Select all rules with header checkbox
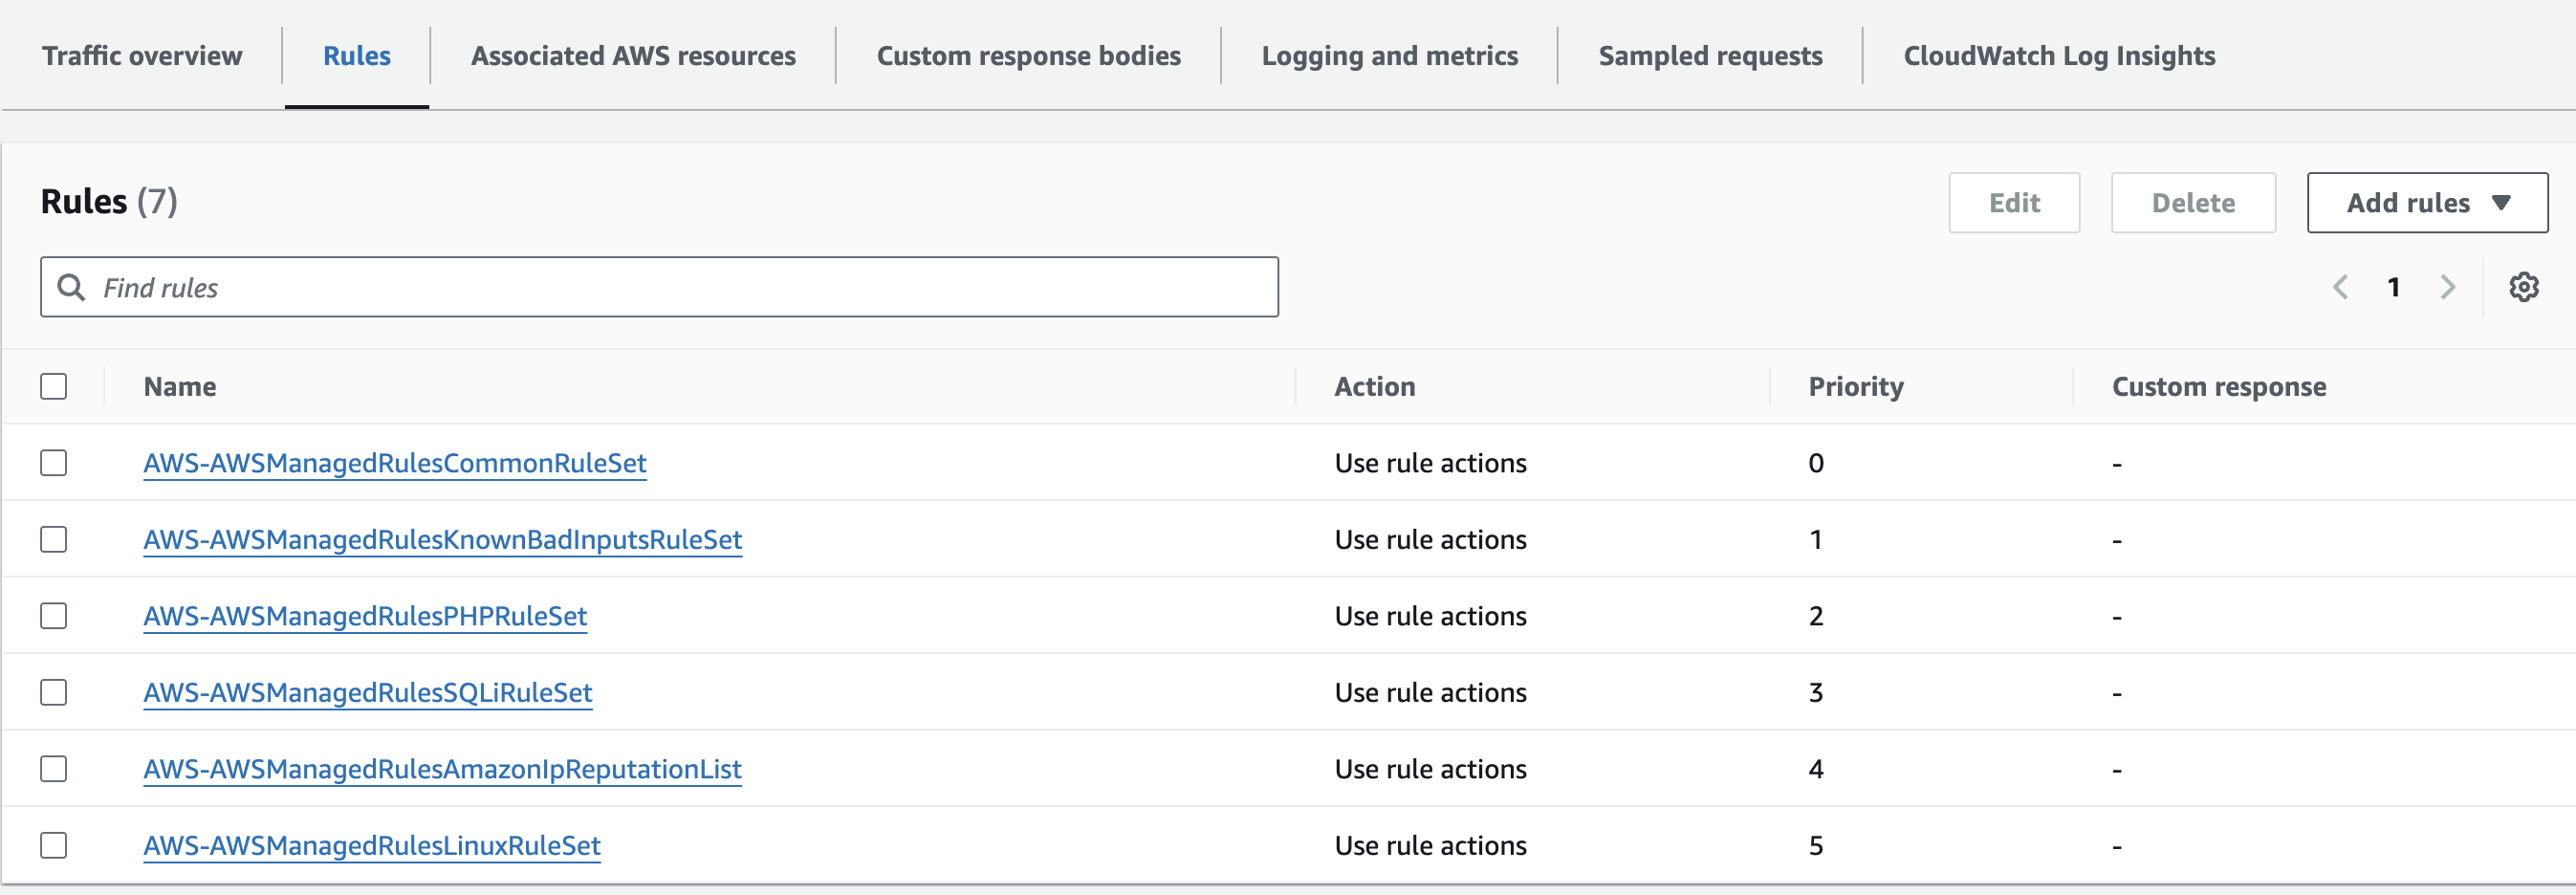This screenshot has height=895, width=2576. (54, 386)
